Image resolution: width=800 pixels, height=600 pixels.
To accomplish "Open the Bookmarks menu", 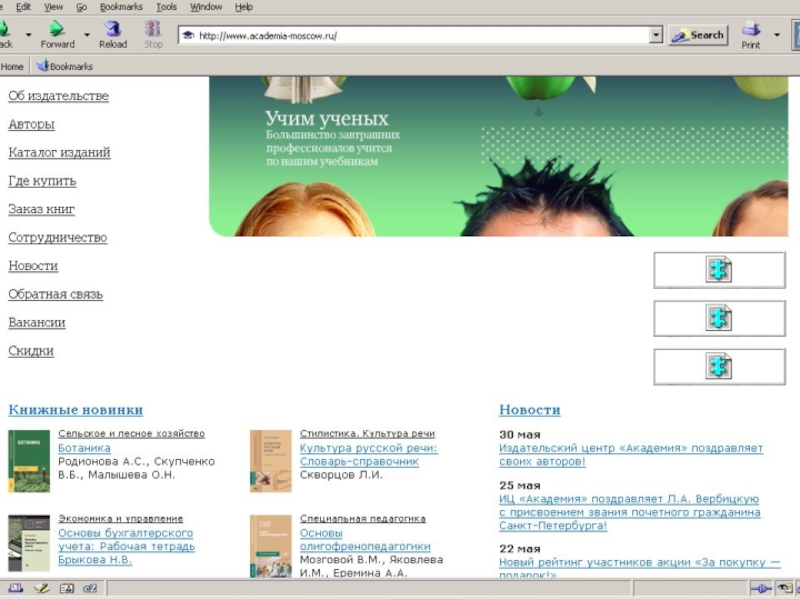I will (x=121, y=7).
